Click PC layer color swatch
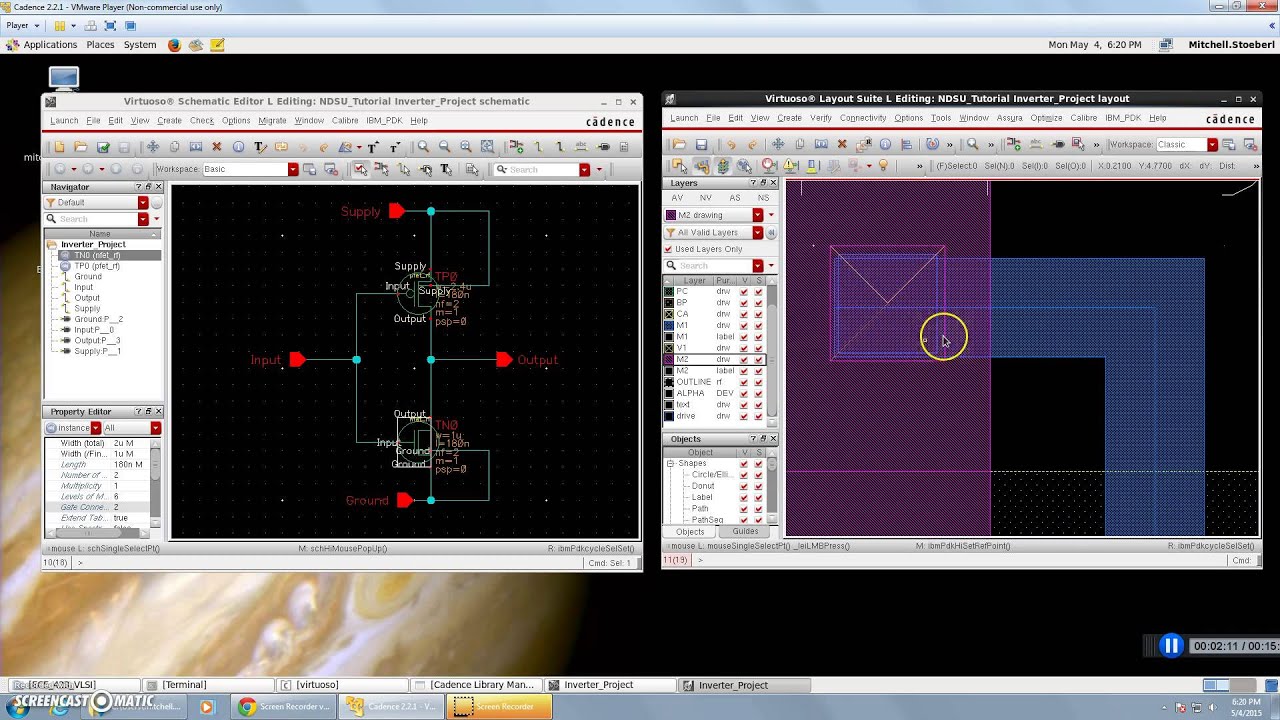The height and width of the screenshot is (720, 1280). click(x=669, y=291)
